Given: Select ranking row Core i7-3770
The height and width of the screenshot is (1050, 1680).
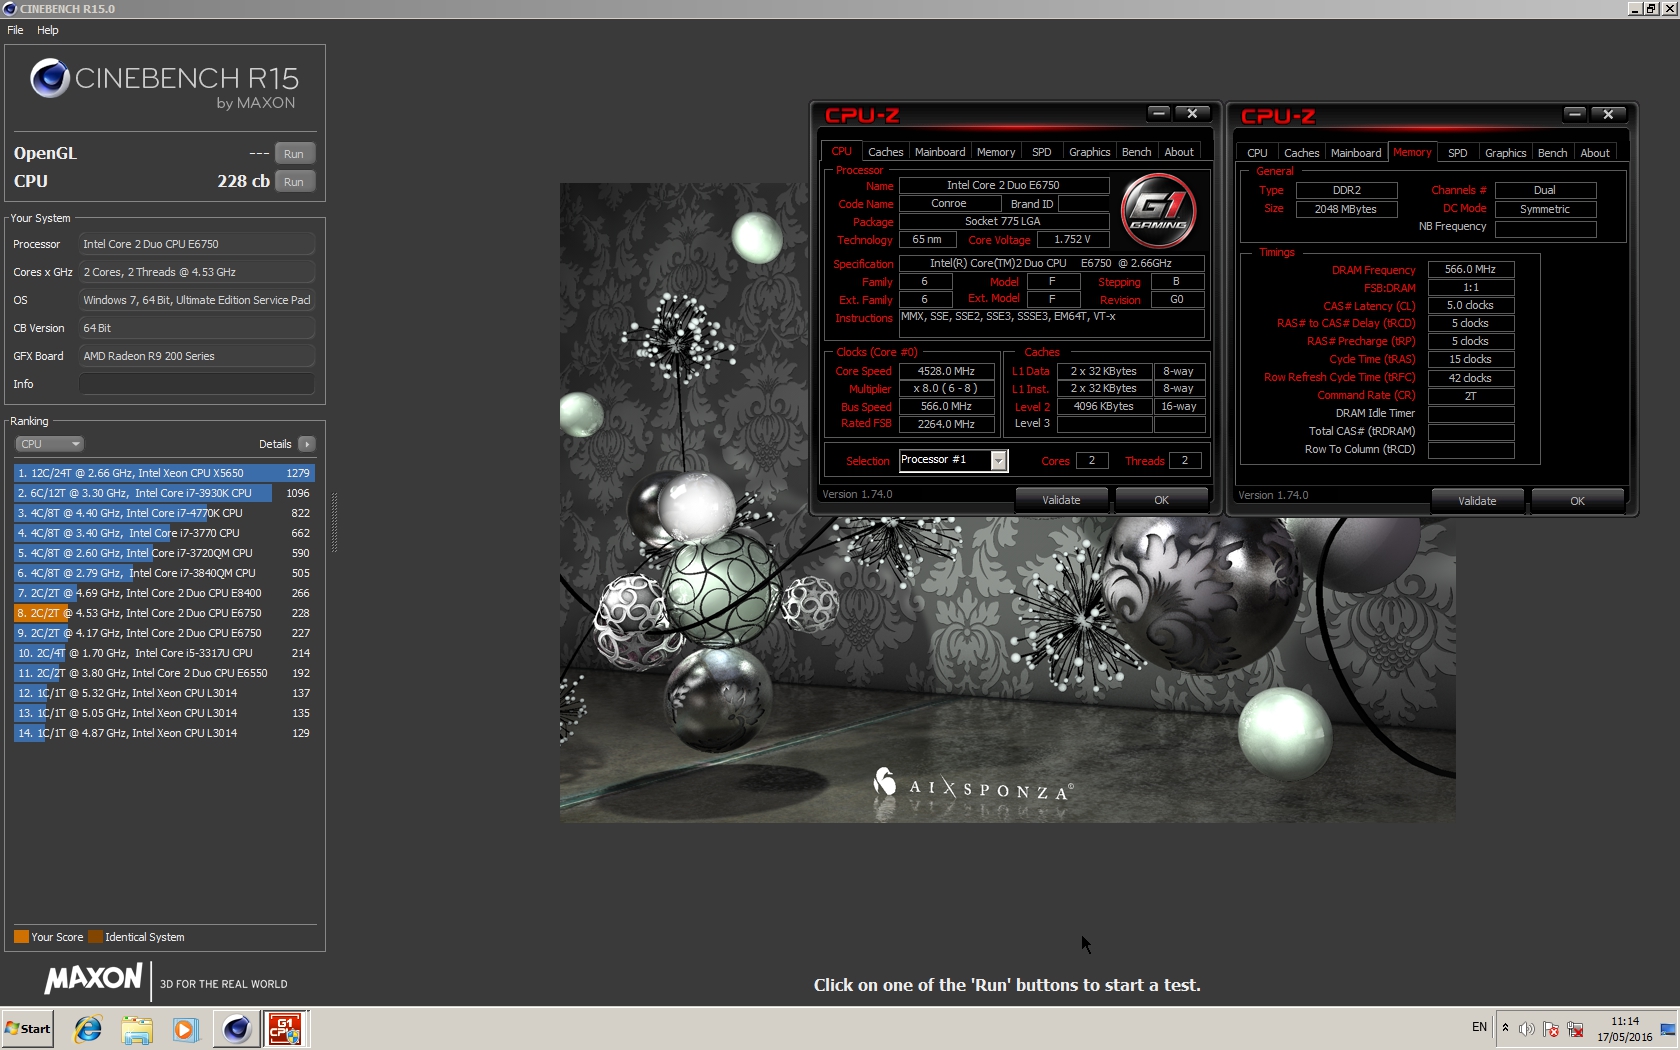Looking at the screenshot, I should (164, 533).
